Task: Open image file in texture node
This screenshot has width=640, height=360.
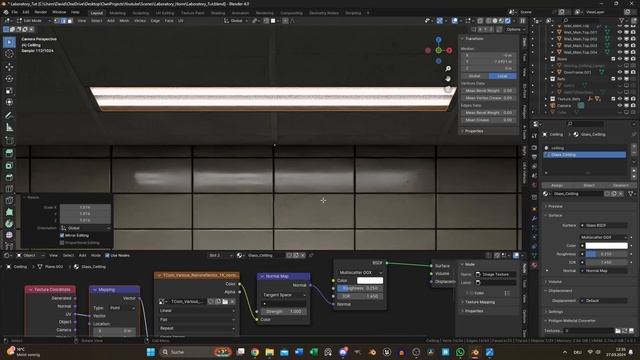Action: click(225, 301)
